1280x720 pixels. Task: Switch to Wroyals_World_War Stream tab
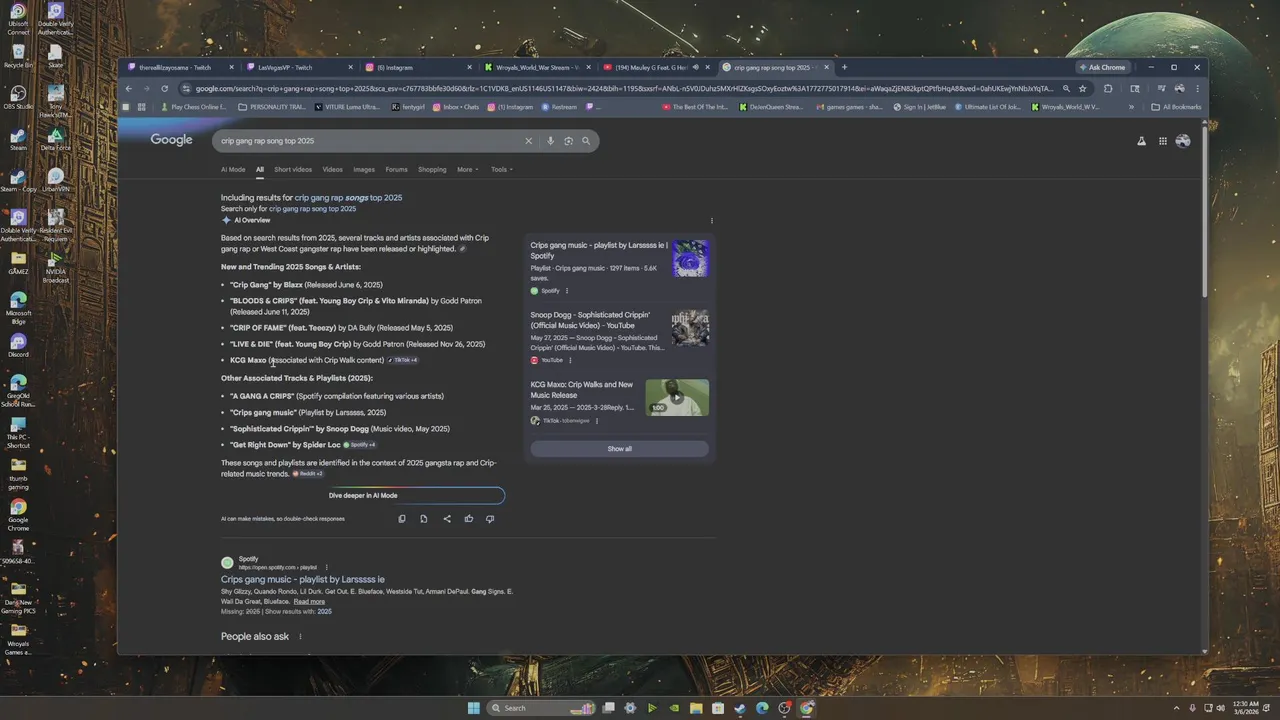click(x=537, y=67)
